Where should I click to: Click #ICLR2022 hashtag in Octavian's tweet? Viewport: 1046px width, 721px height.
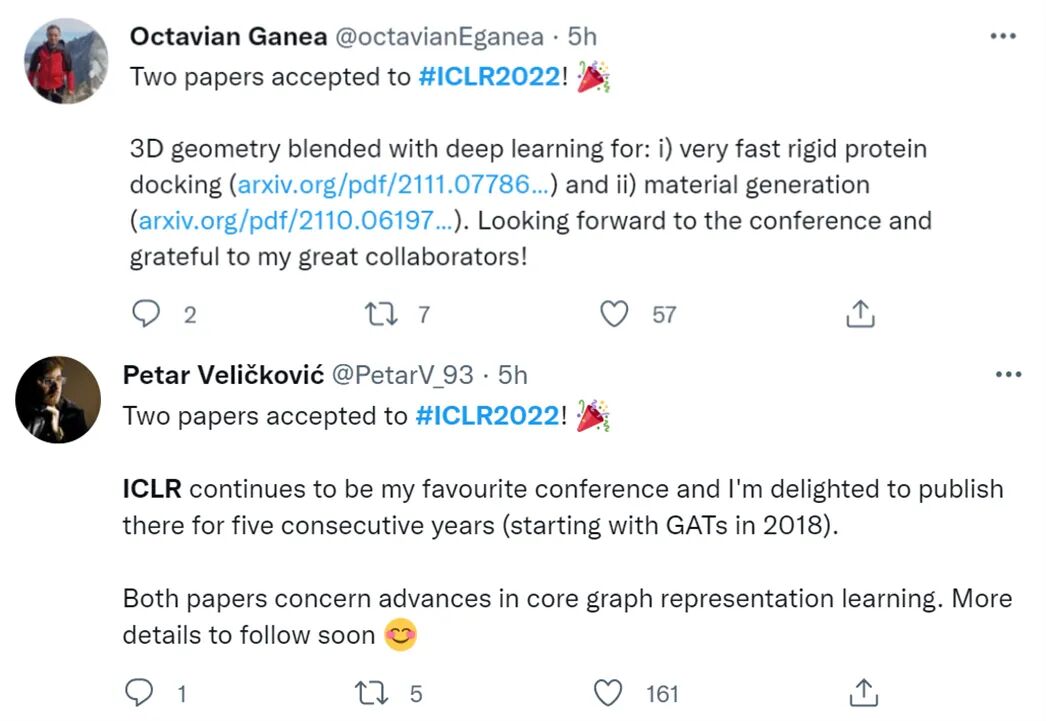point(488,77)
